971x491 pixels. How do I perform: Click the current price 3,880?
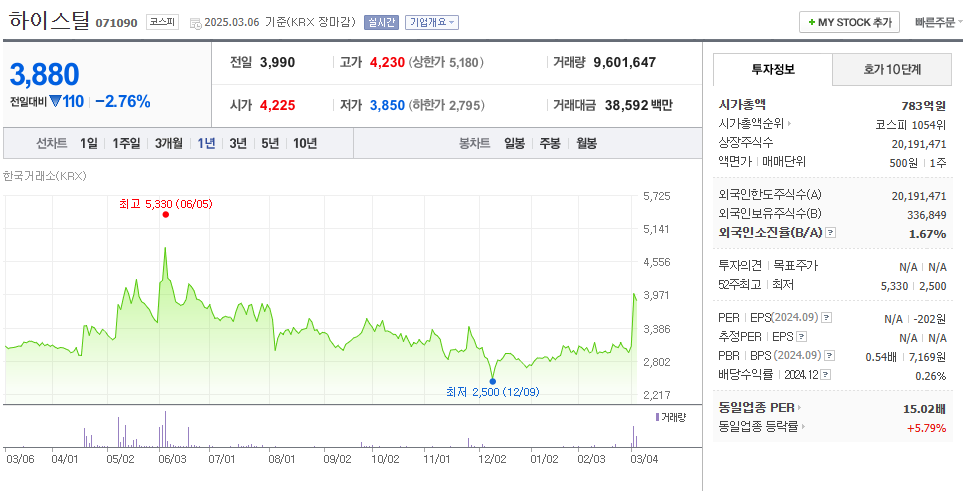(45, 75)
